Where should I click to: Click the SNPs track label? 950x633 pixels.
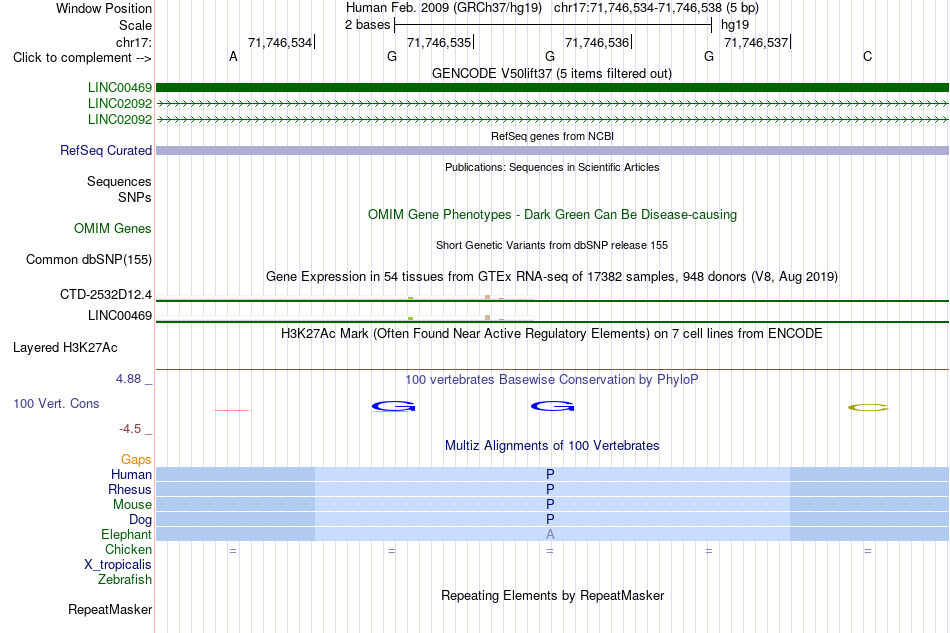(x=135, y=197)
